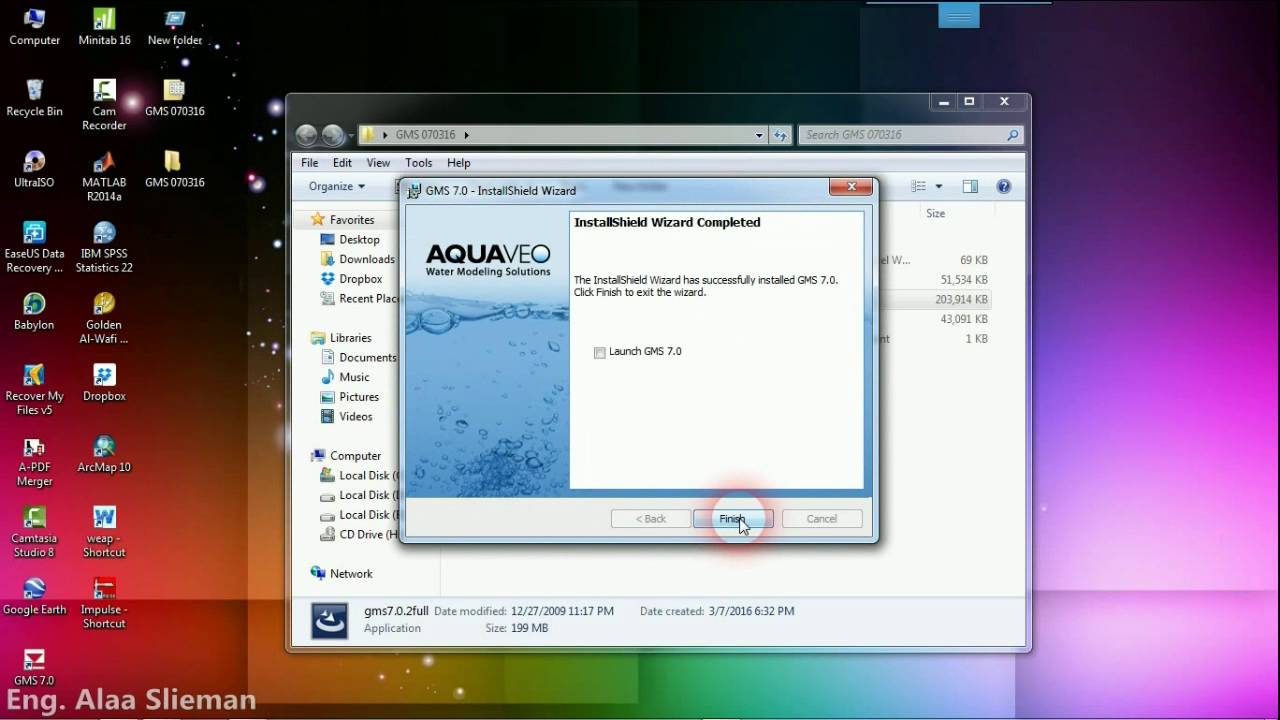Screen dimensions: 1280x720
Task: Open Explorer help question mark icon
Action: pos(1004,186)
